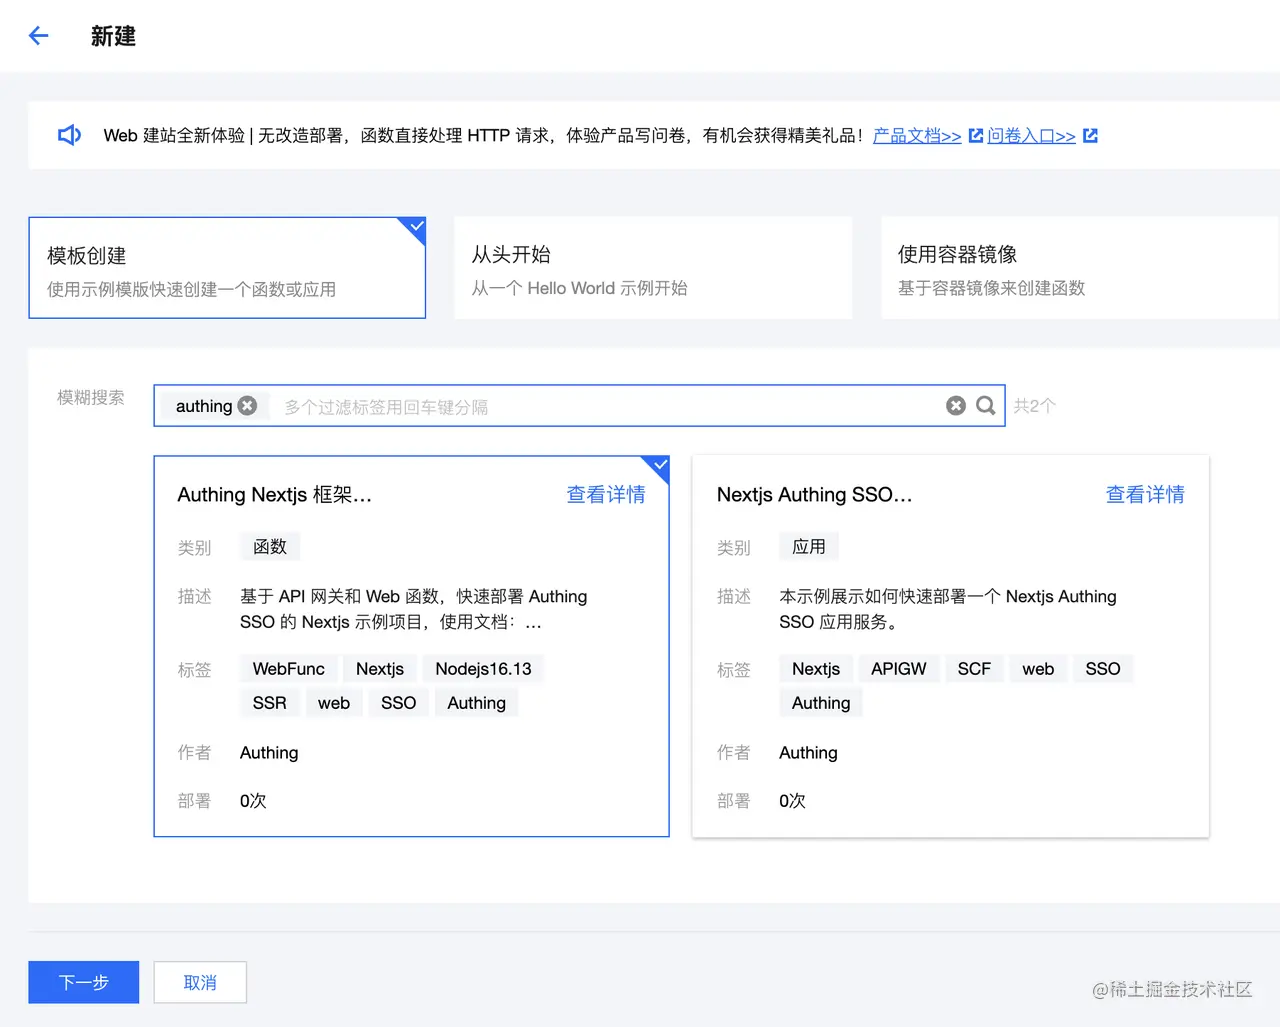
Task: Clear the search field contents
Action: pos(956,405)
